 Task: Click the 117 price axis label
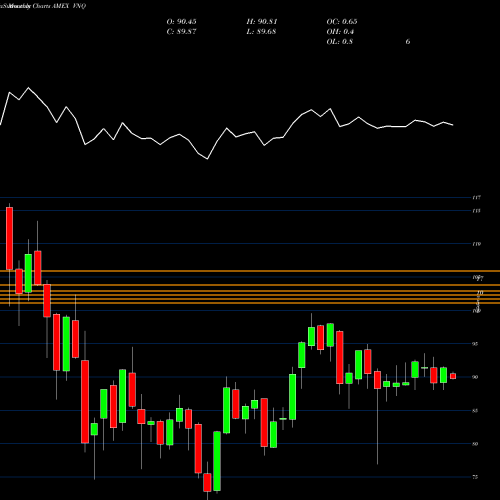pos(476,198)
